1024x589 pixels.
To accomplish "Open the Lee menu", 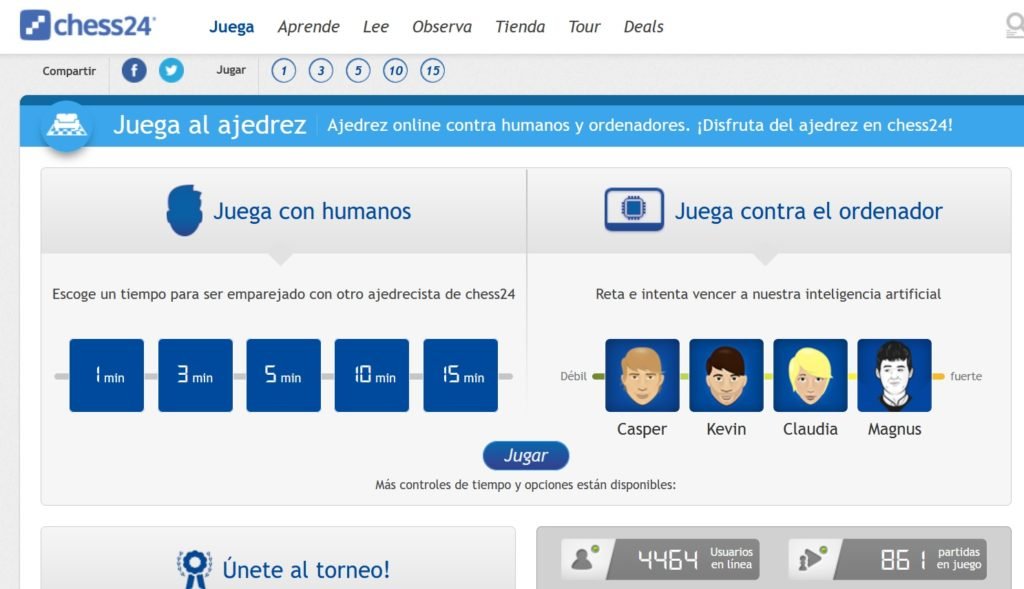I will point(376,27).
